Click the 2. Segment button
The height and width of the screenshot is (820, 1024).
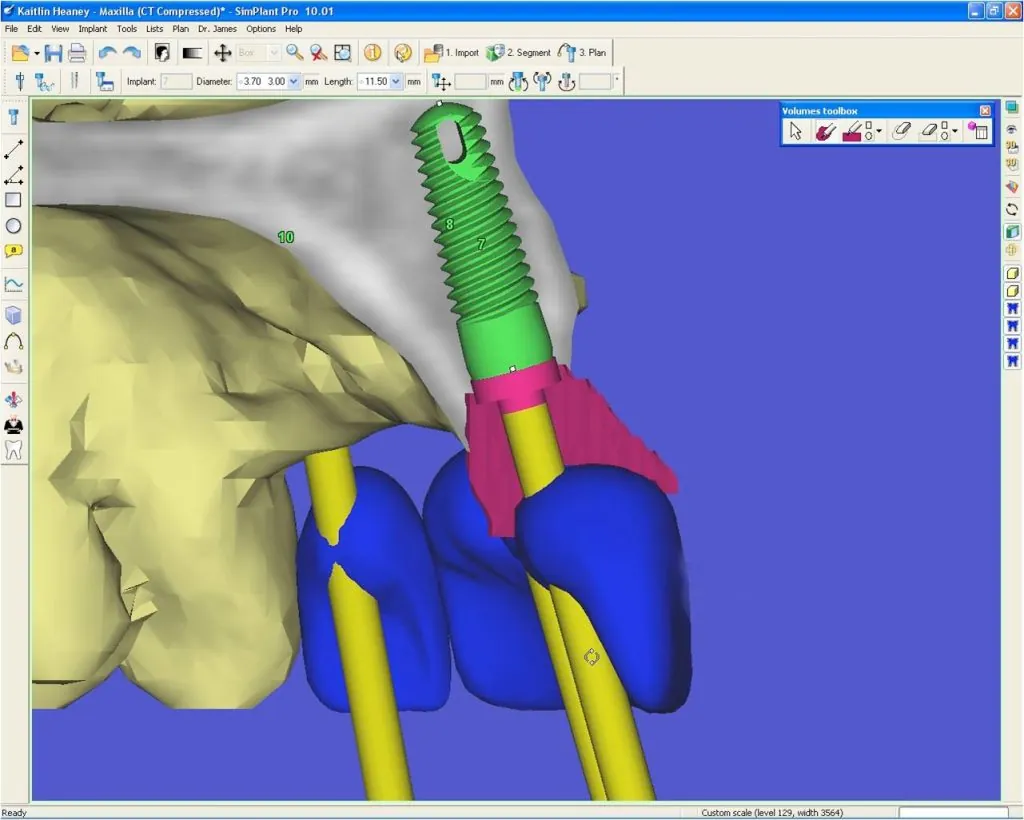click(x=518, y=53)
